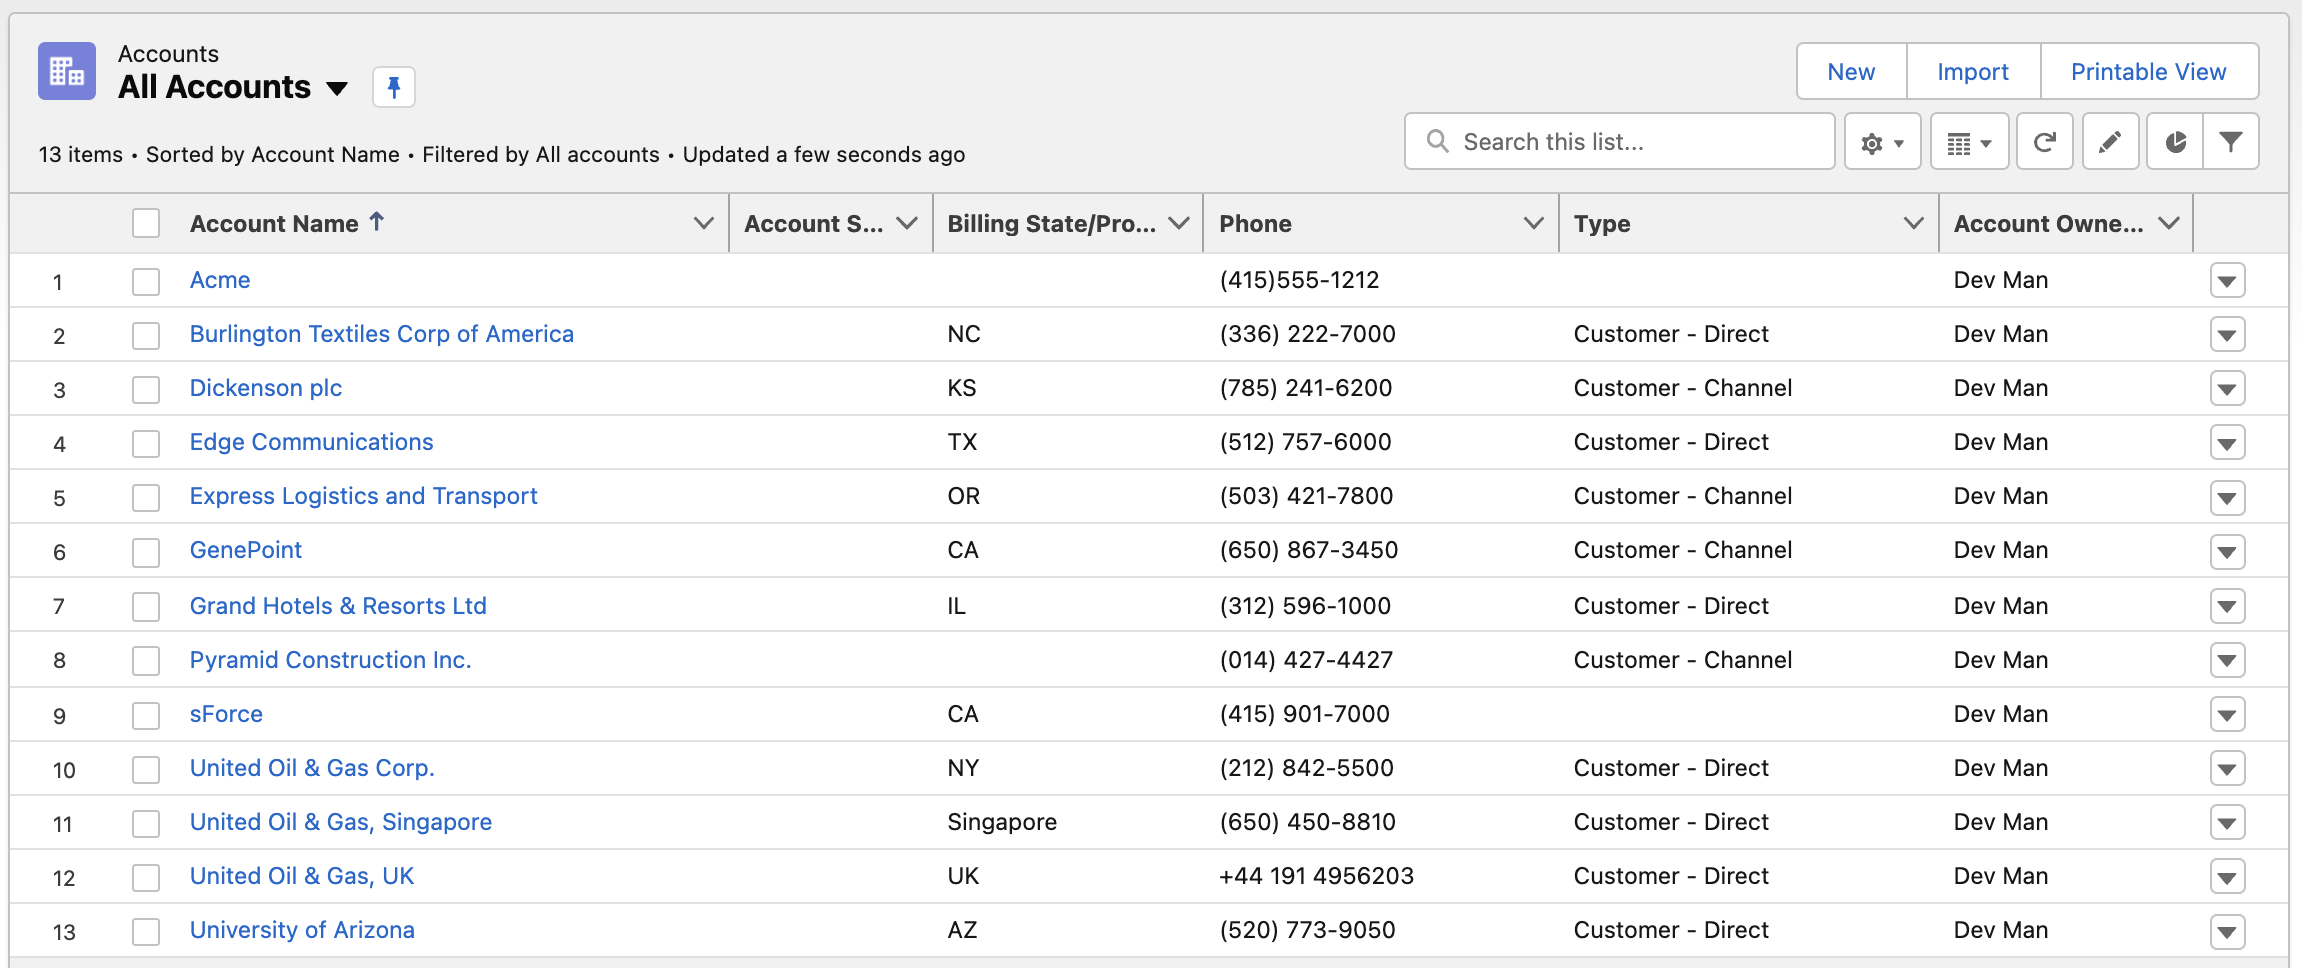Screen dimensions: 2302x968
Task: Open row actions for Burlington Textiles
Action: coord(2227,335)
